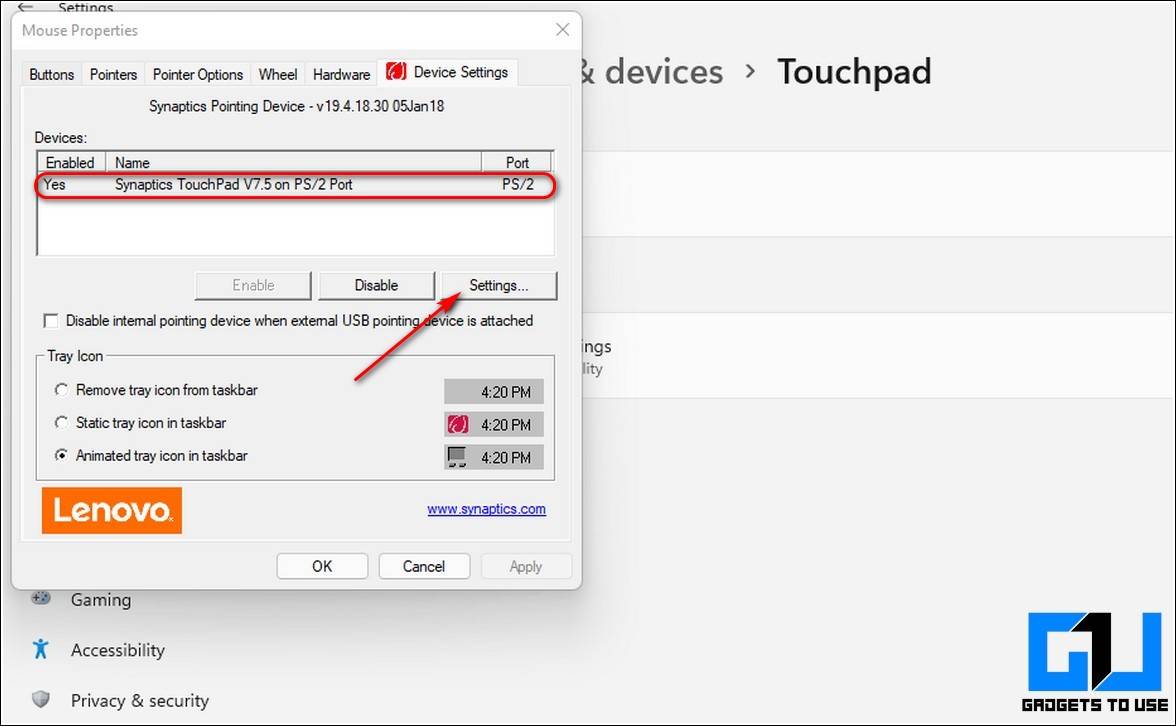
Task: Click the Lenovo logo image
Action: tap(112, 510)
